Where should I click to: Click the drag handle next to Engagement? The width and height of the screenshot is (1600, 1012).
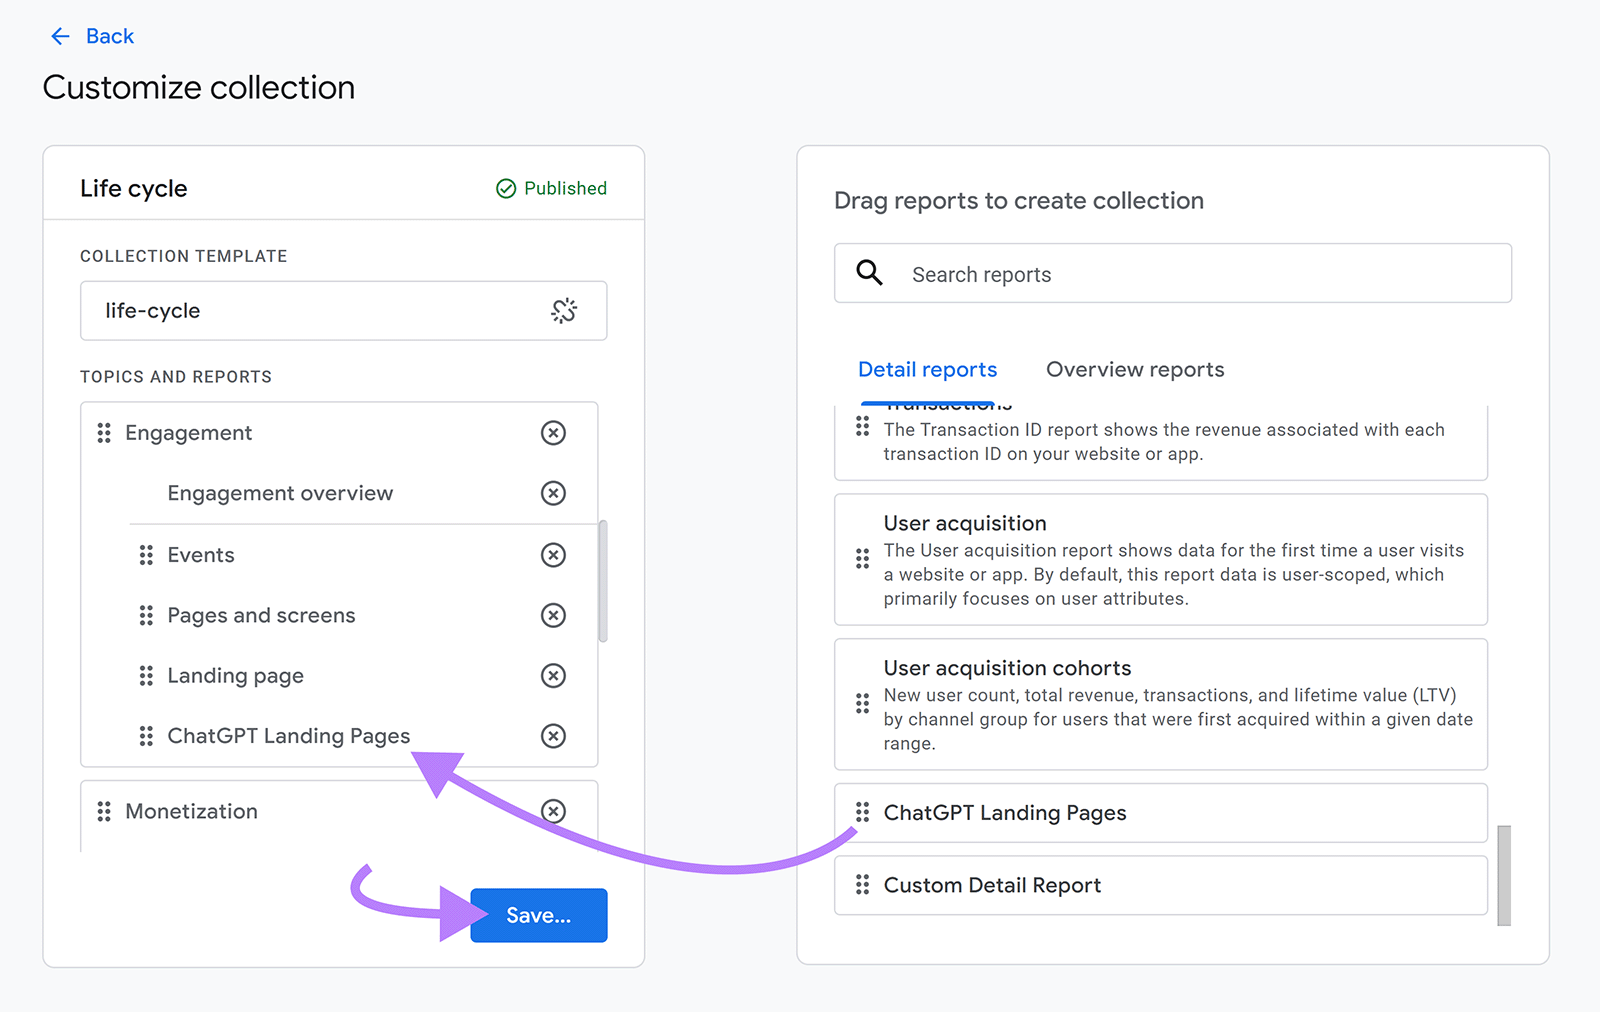point(105,433)
